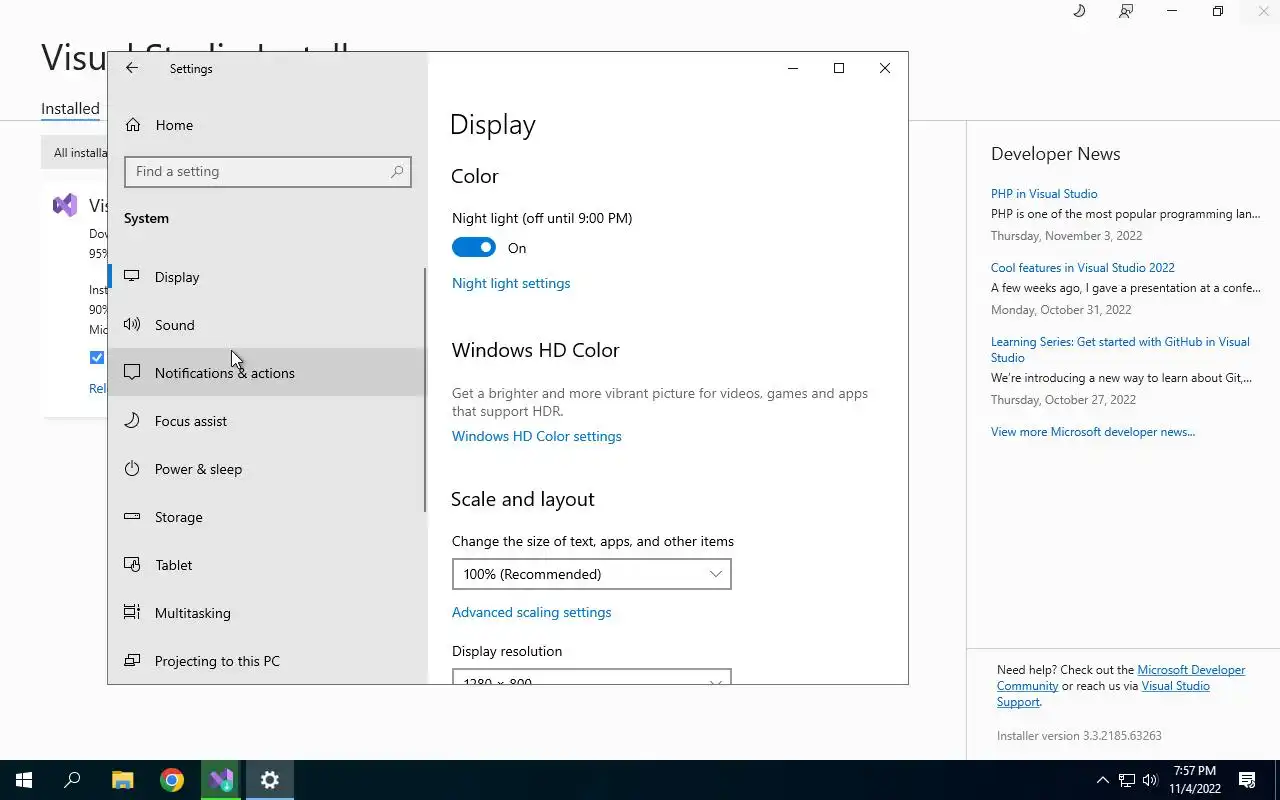Click the Home icon in Settings sidebar
Image resolution: width=1280 pixels, height=800 pixels.
pyautogui.click(x=132, y=125)
